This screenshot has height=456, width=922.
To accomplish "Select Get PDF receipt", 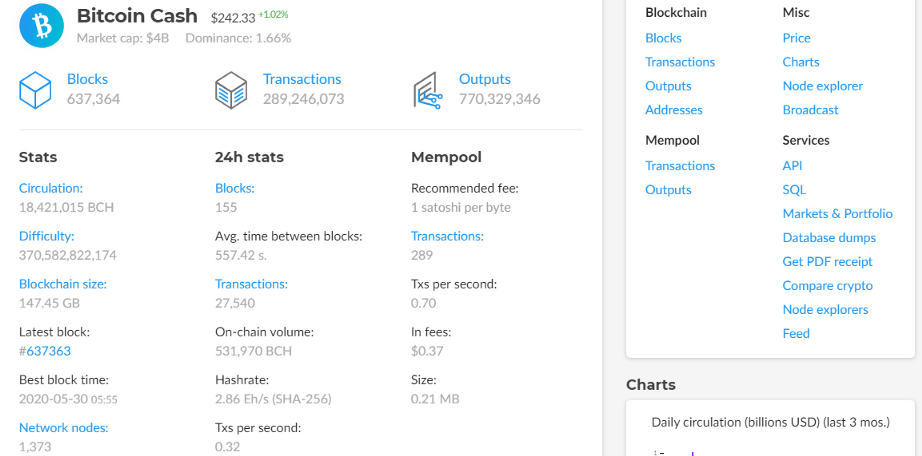I will [x=827, y=262].
